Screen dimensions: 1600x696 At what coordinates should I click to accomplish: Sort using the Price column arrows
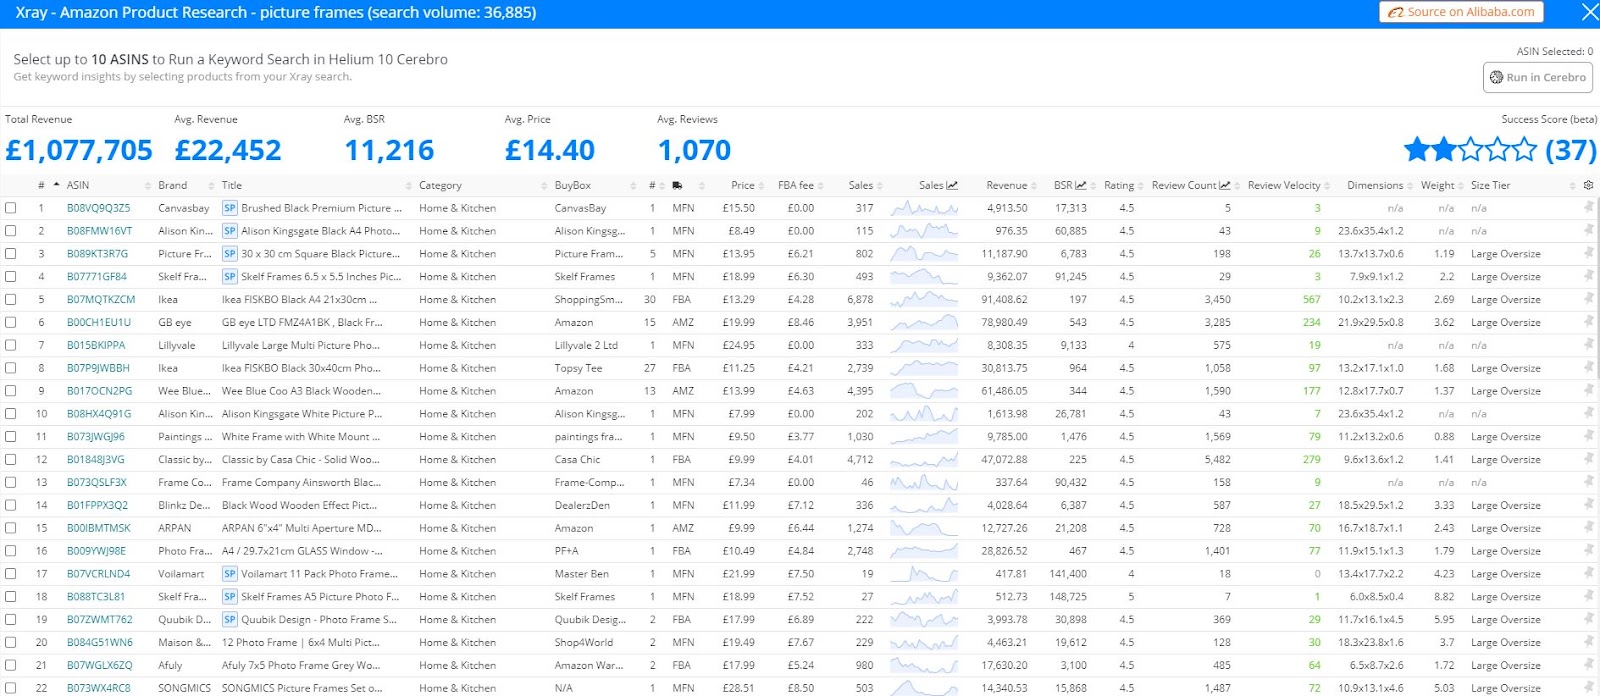point(762,185)
